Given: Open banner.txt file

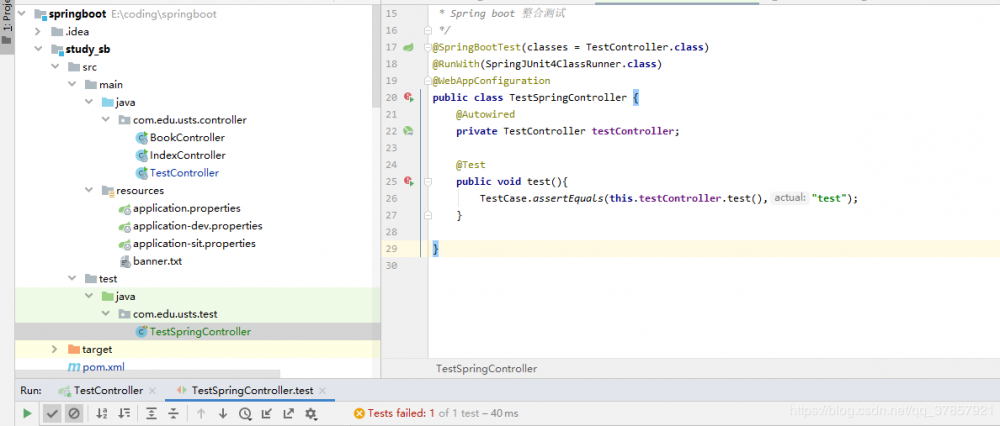Looking at the screenshot, I should pos(158,261).
